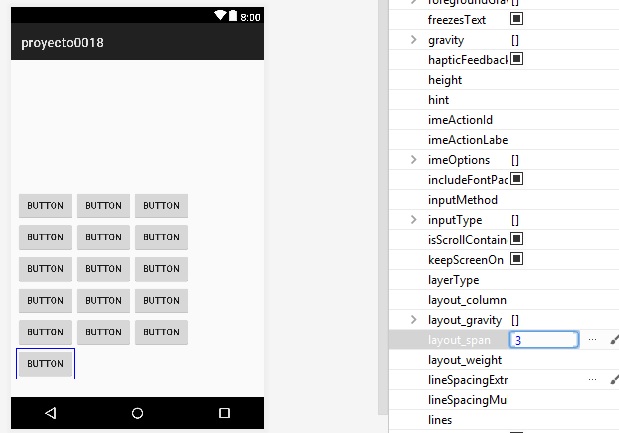619x433 pixels.
Task: Click the layout_span value input field
Action: coord(543,340)
